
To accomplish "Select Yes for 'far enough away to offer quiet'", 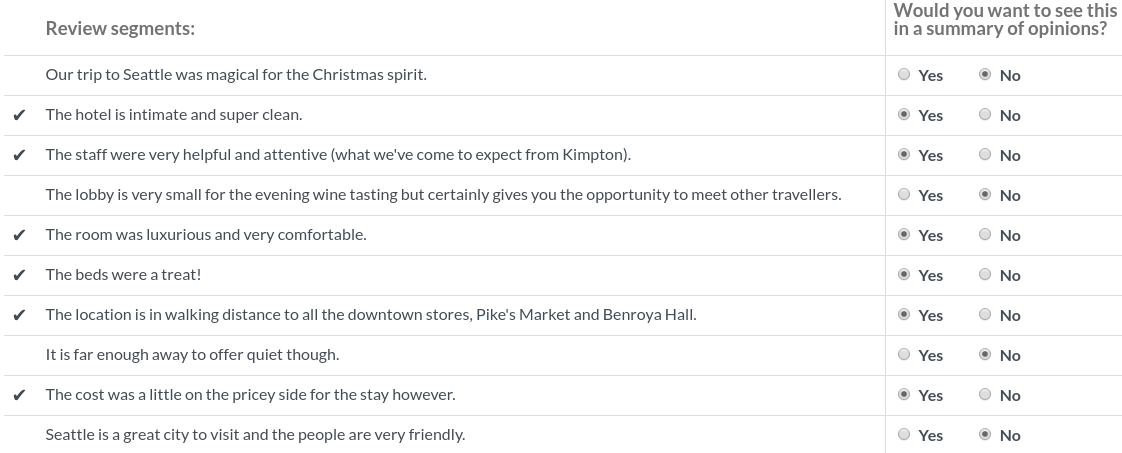I will pyautogui.click(x=904, y=355).
